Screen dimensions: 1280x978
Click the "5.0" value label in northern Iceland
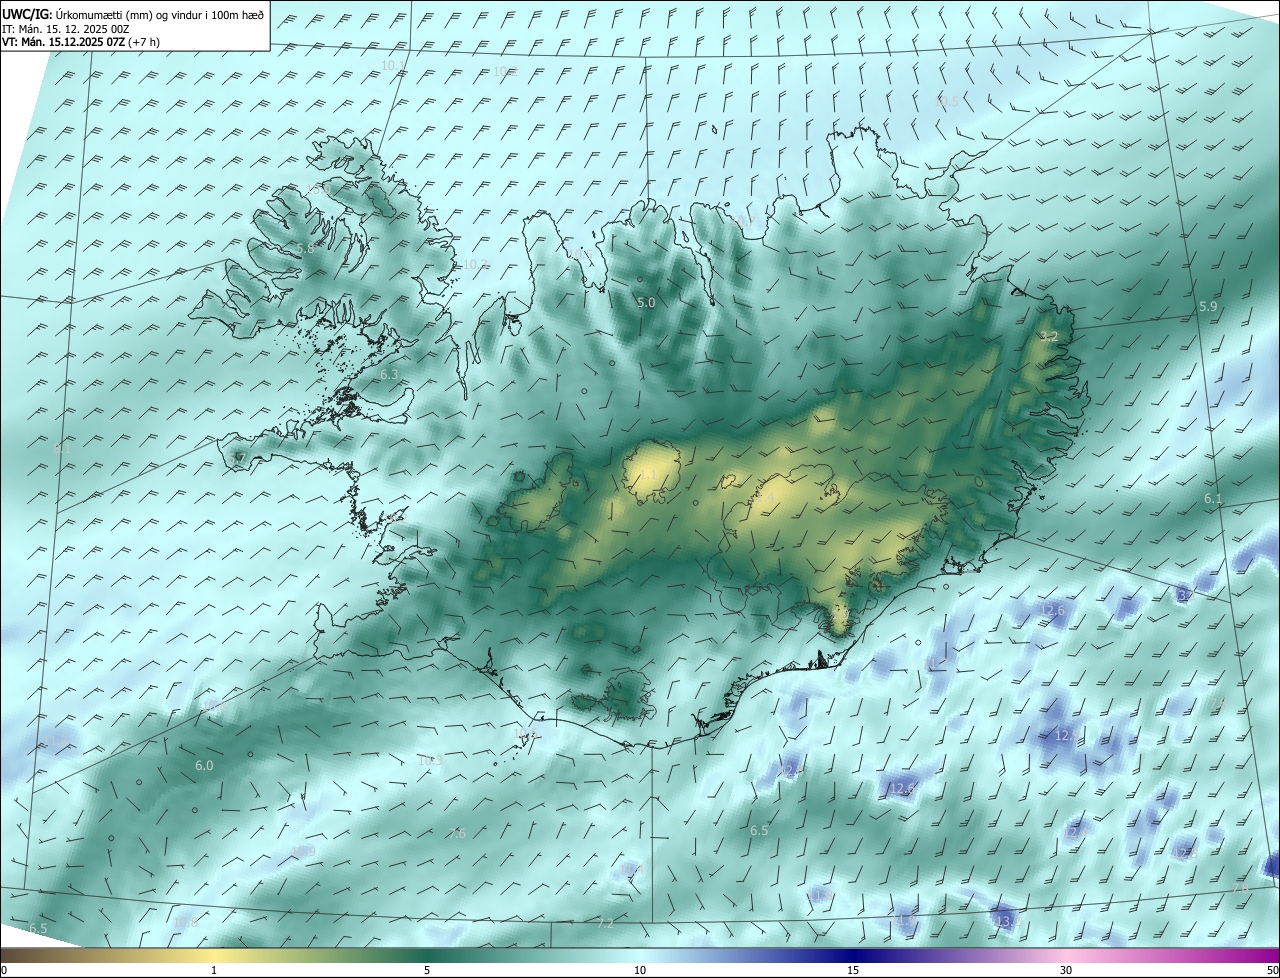646,302
